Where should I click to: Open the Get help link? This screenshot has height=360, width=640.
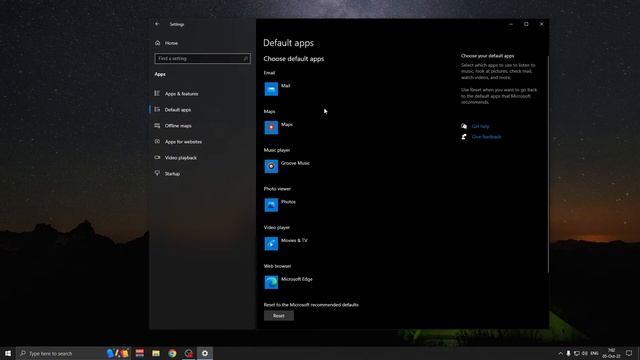pyautogui.click(x=480, y=126)
